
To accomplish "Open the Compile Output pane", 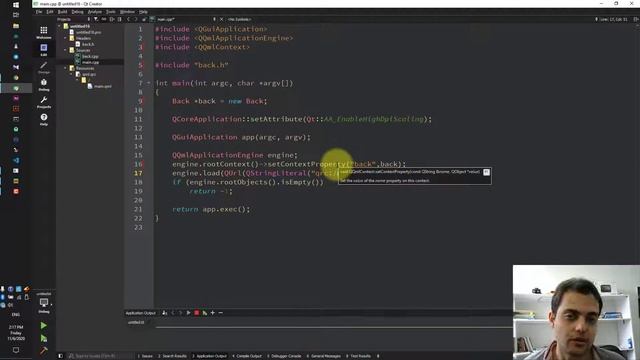I will (247, 356).
